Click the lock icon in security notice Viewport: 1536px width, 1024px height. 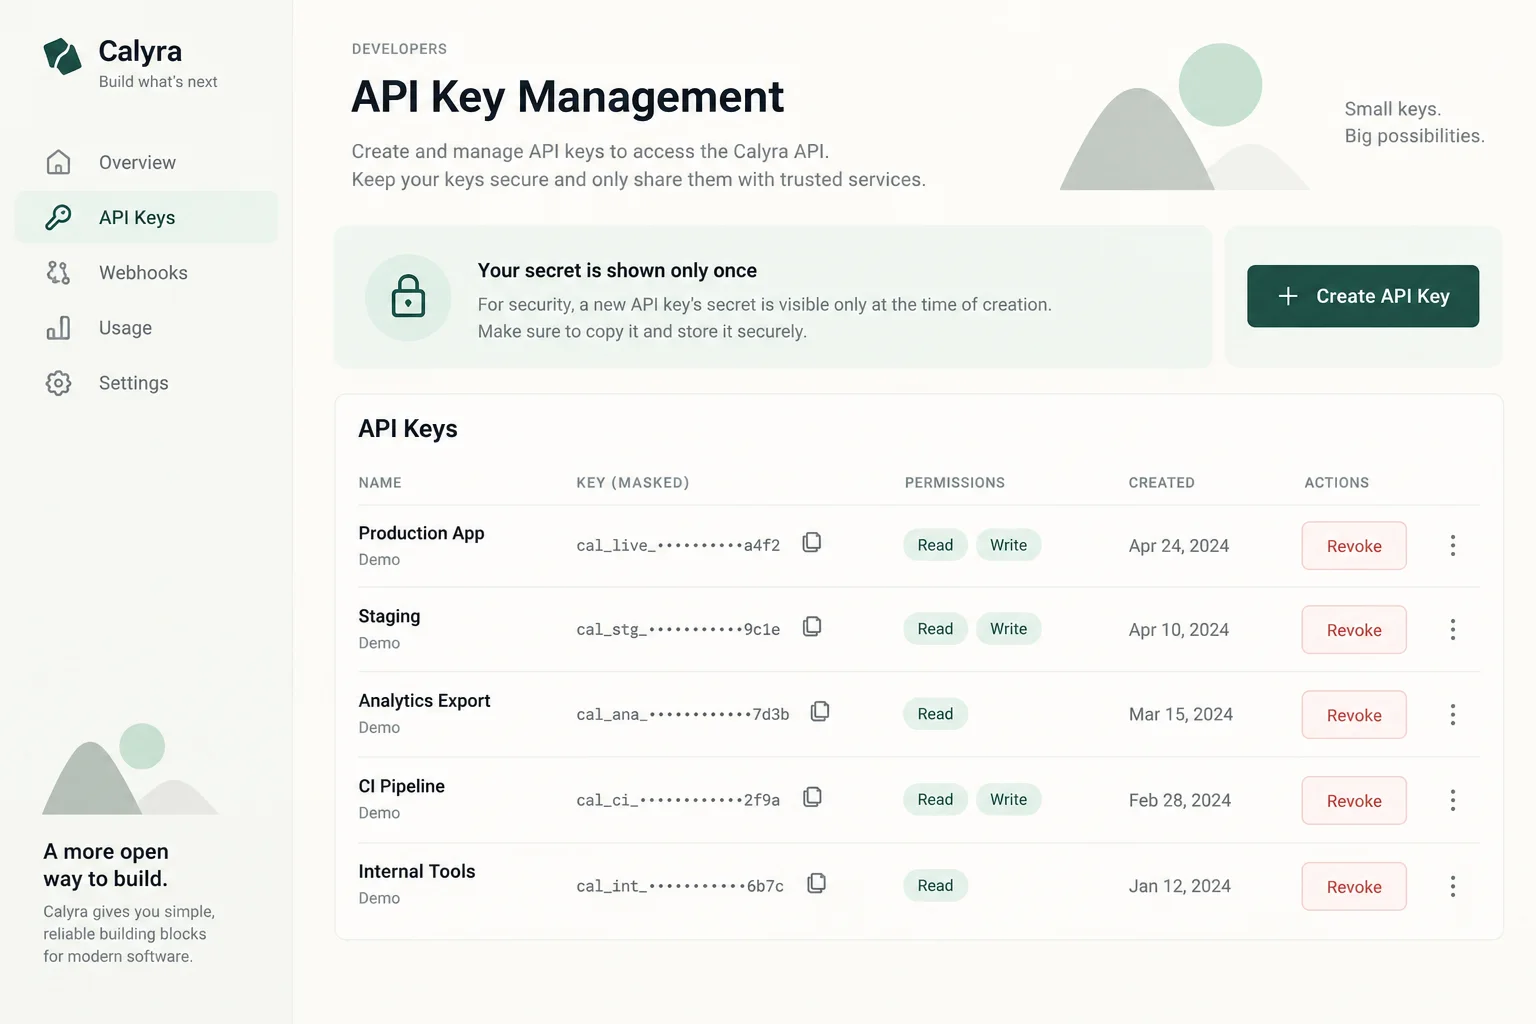tap(408, 297)
